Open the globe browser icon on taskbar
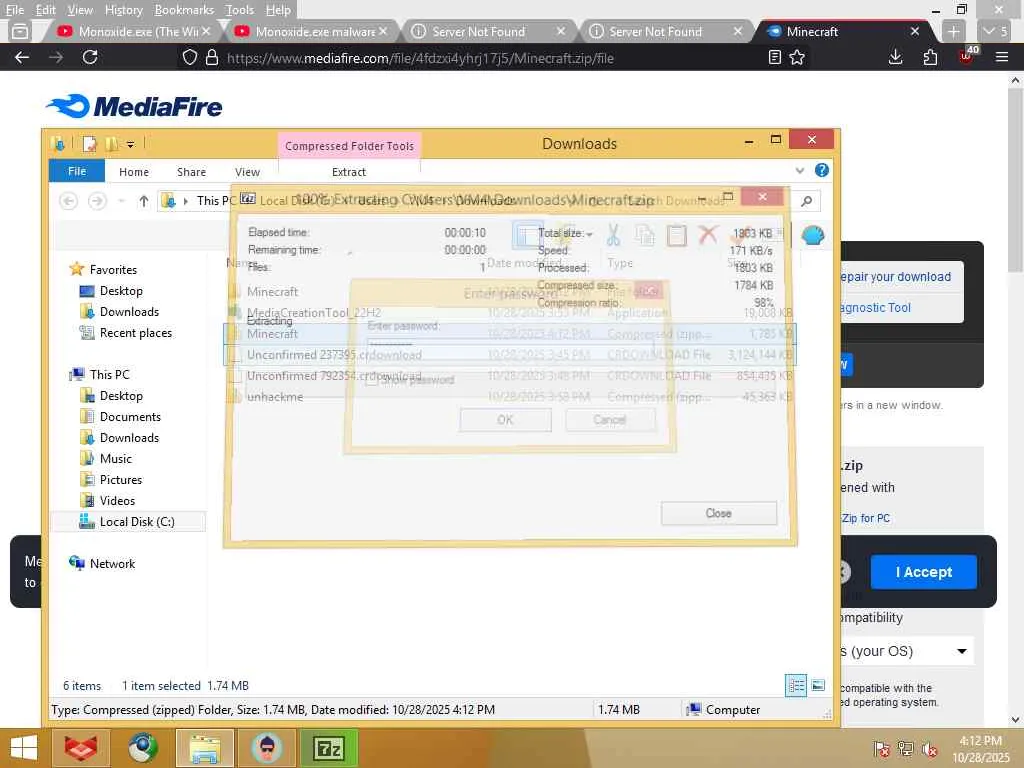 point(142,748)
